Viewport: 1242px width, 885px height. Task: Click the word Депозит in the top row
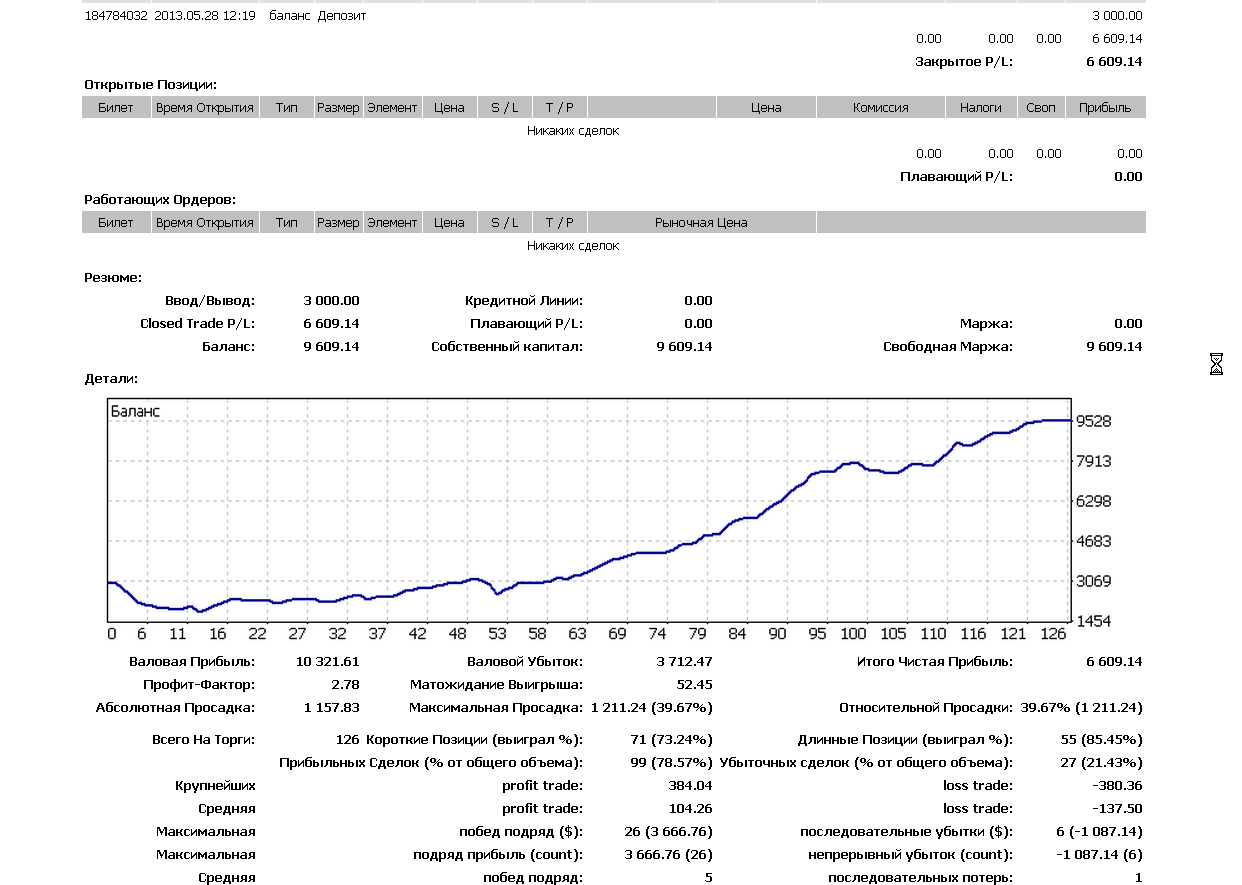(342, 16)
